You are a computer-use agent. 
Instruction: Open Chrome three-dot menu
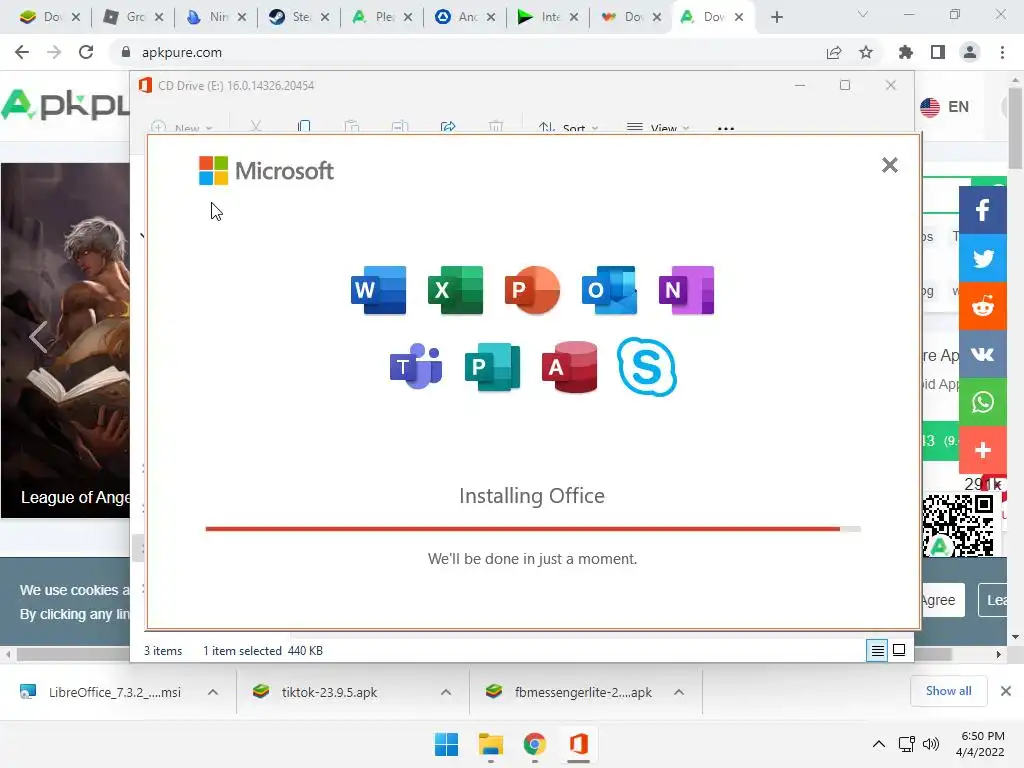pyautogui.click(x=1002, y=52)
